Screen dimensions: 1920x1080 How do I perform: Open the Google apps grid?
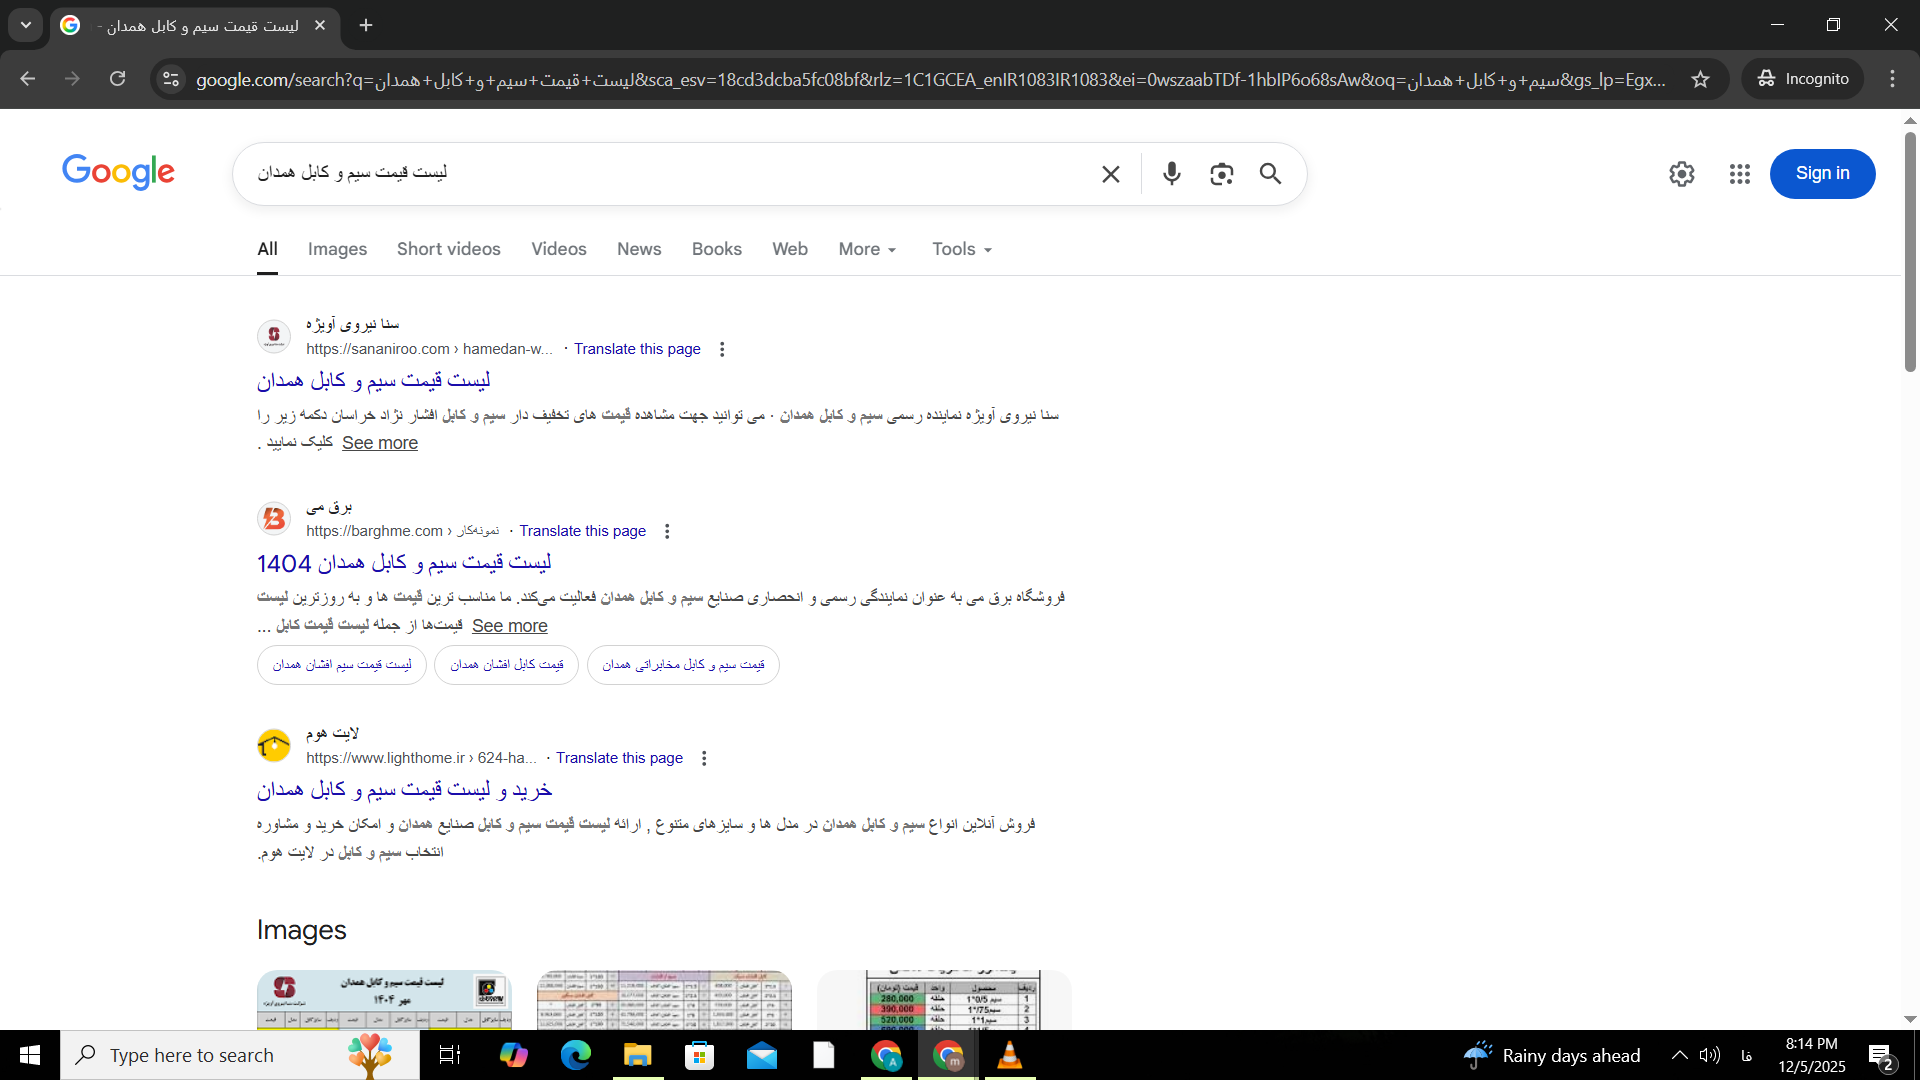coord(1740,173)
